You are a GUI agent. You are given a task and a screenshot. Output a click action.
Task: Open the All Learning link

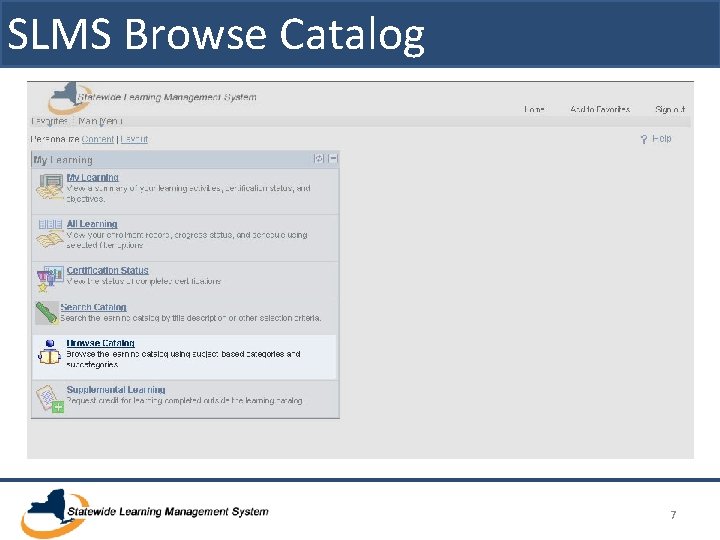click(92, 224)
